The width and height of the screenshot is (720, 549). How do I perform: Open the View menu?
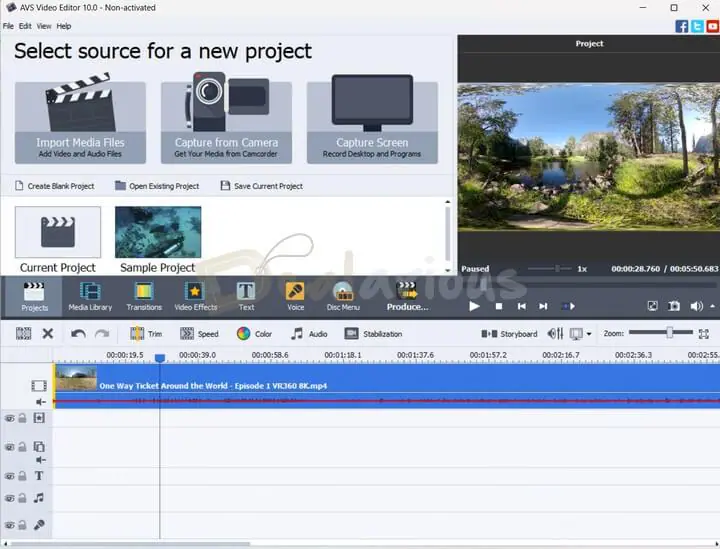coord(44,26)
